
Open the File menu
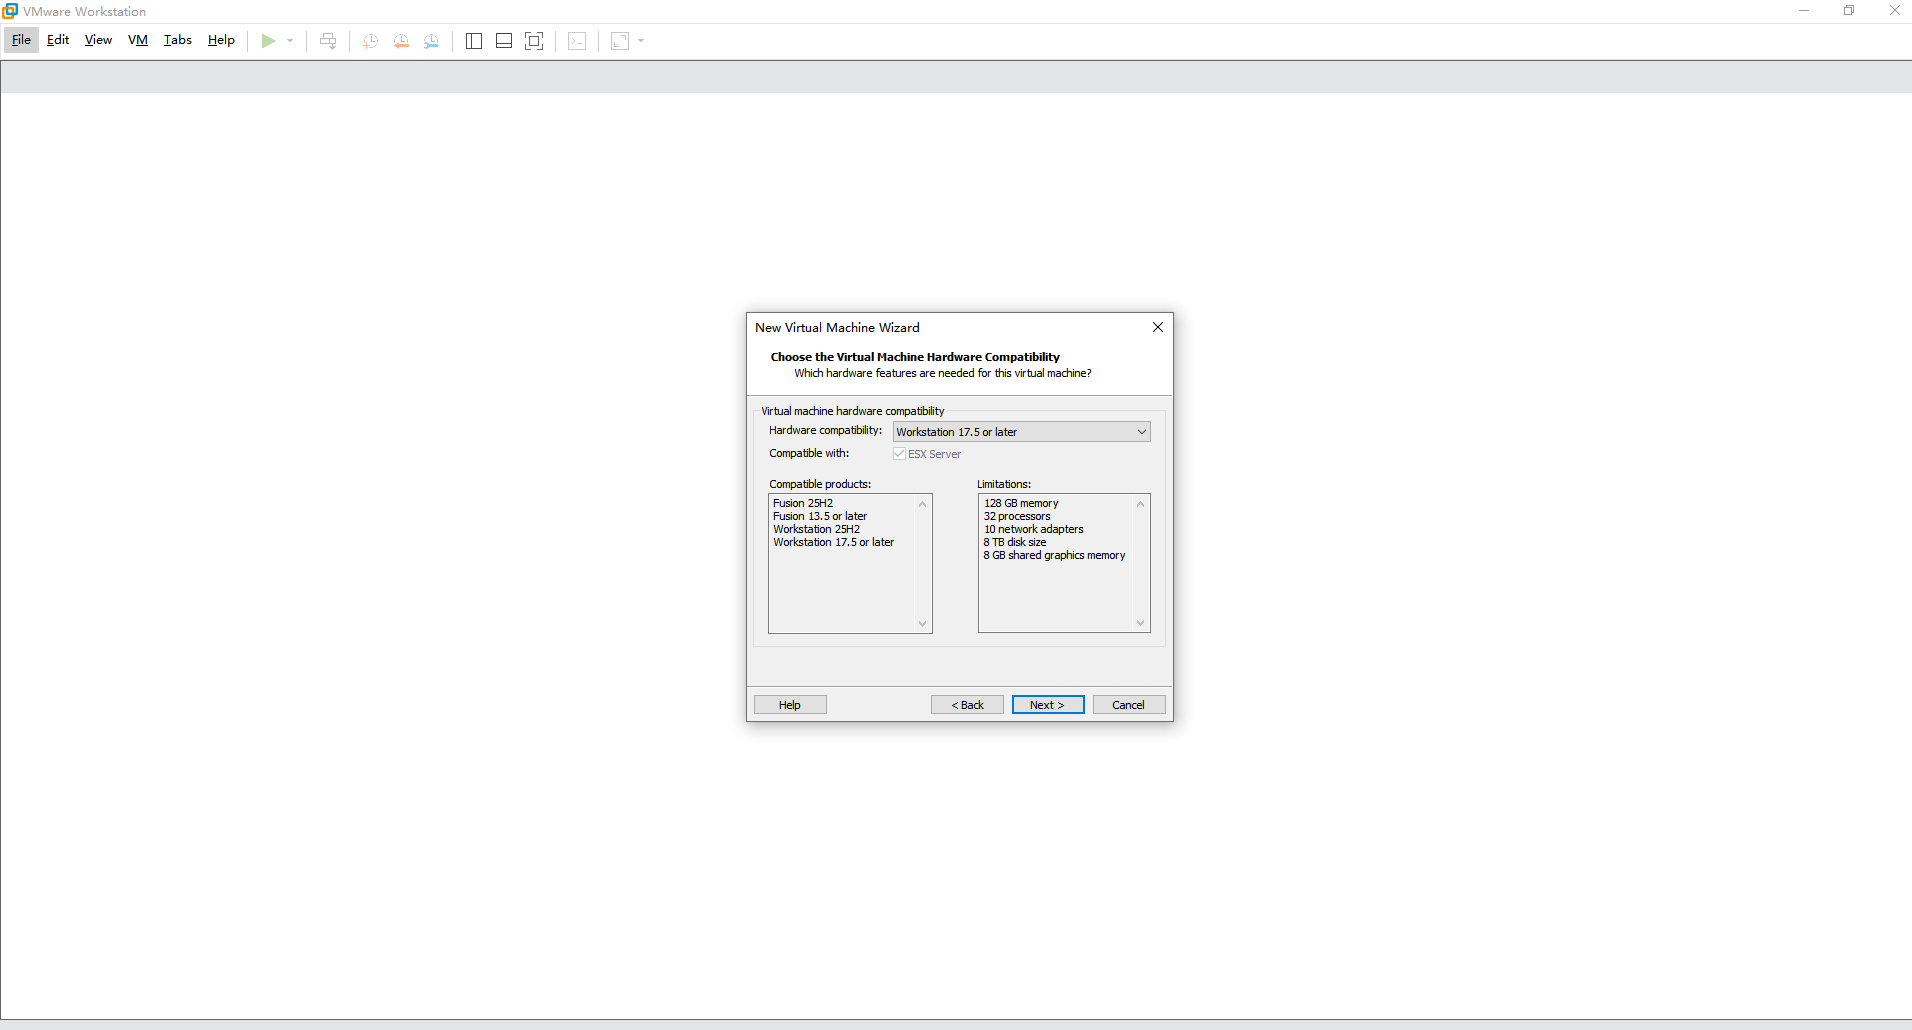21,40
